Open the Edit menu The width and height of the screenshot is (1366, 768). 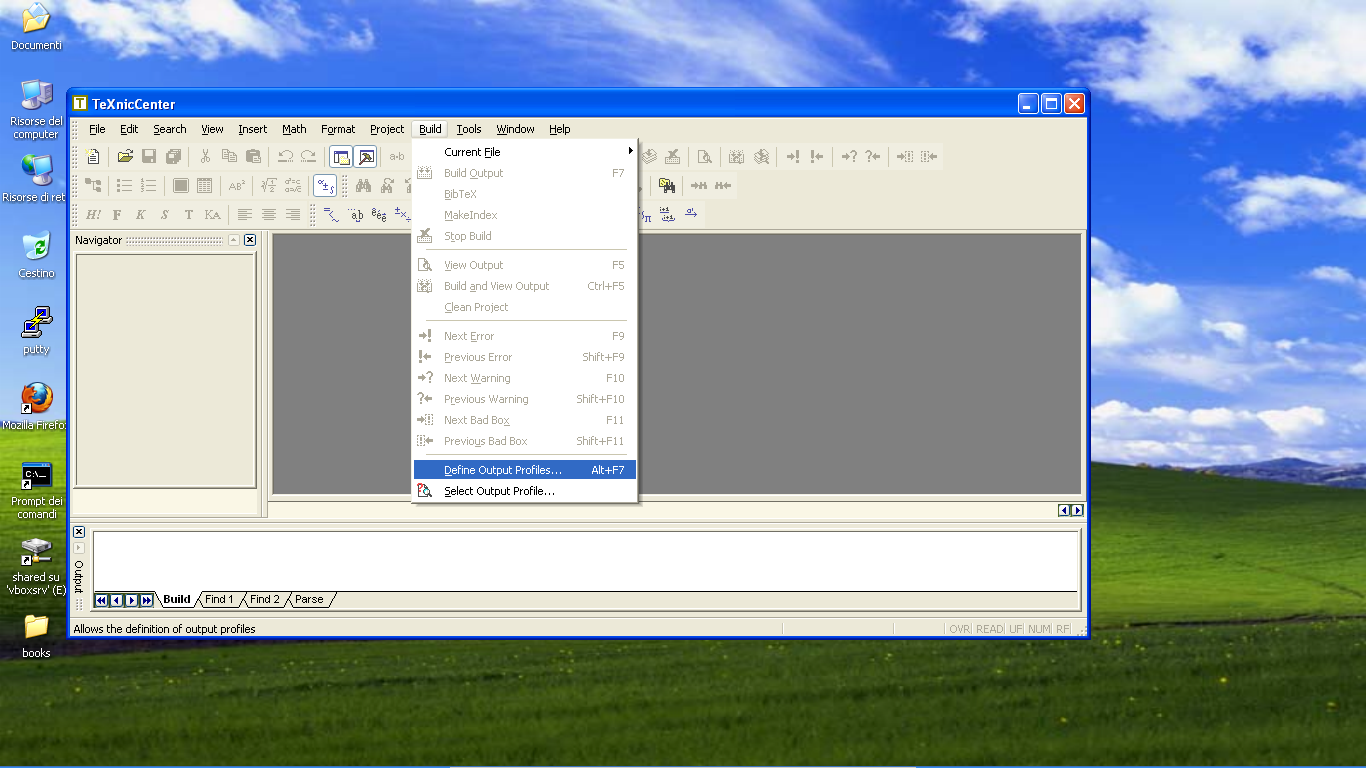129,129
